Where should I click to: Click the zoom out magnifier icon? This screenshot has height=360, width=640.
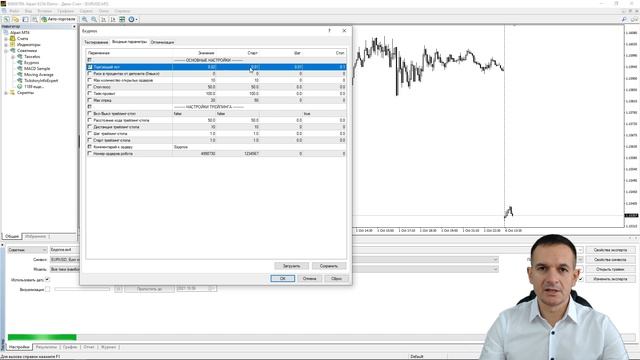94,19
